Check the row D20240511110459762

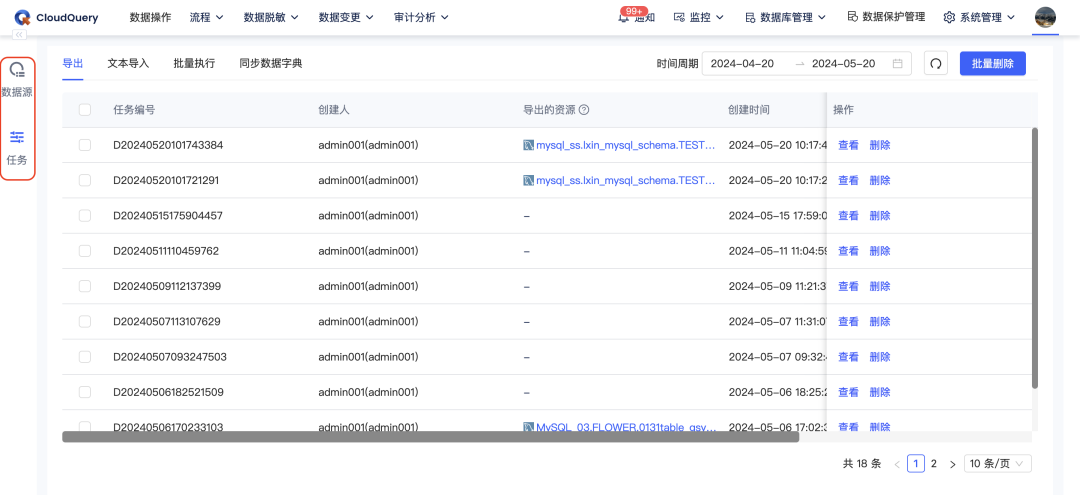click(85, 251)
